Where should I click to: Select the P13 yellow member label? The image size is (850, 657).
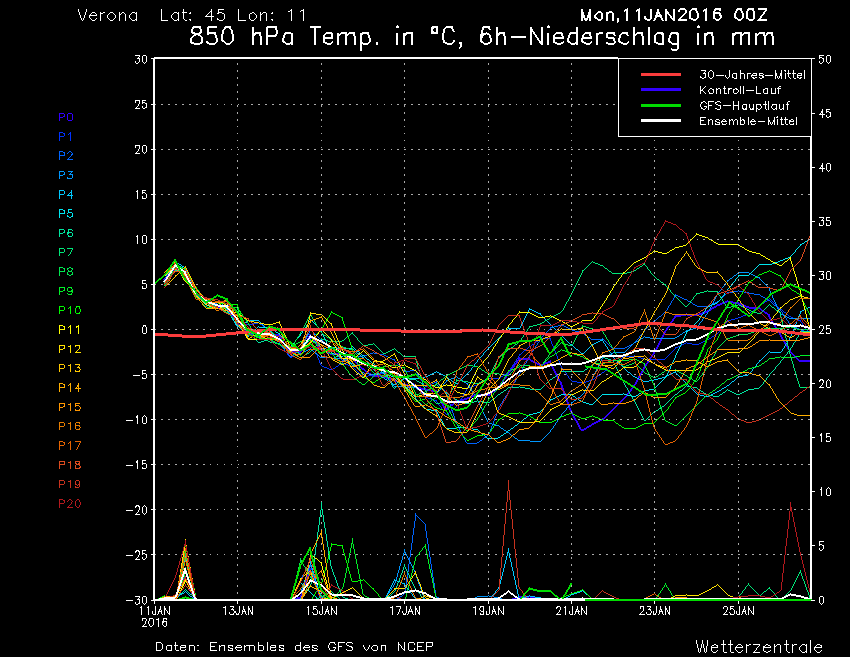pyautogui.click(x=69, y=368)
